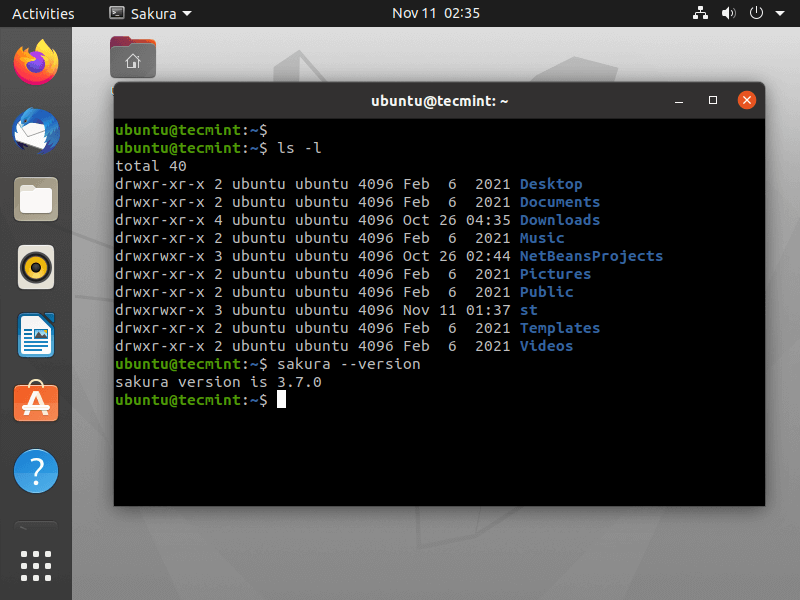The height and width of the screenshot is (600, 800).
Task: Launch Thunderbird mail from the dock
Action: pos(36,131)
